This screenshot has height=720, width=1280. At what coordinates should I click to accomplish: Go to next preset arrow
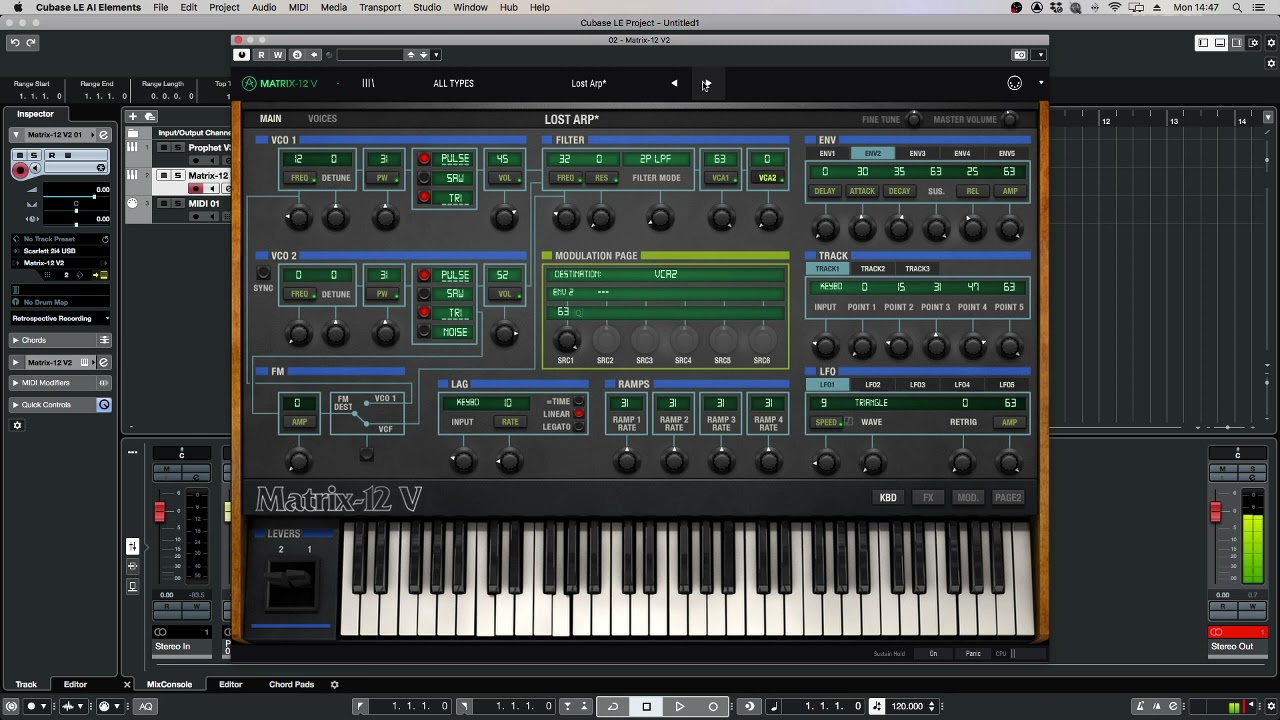[707, 84]
